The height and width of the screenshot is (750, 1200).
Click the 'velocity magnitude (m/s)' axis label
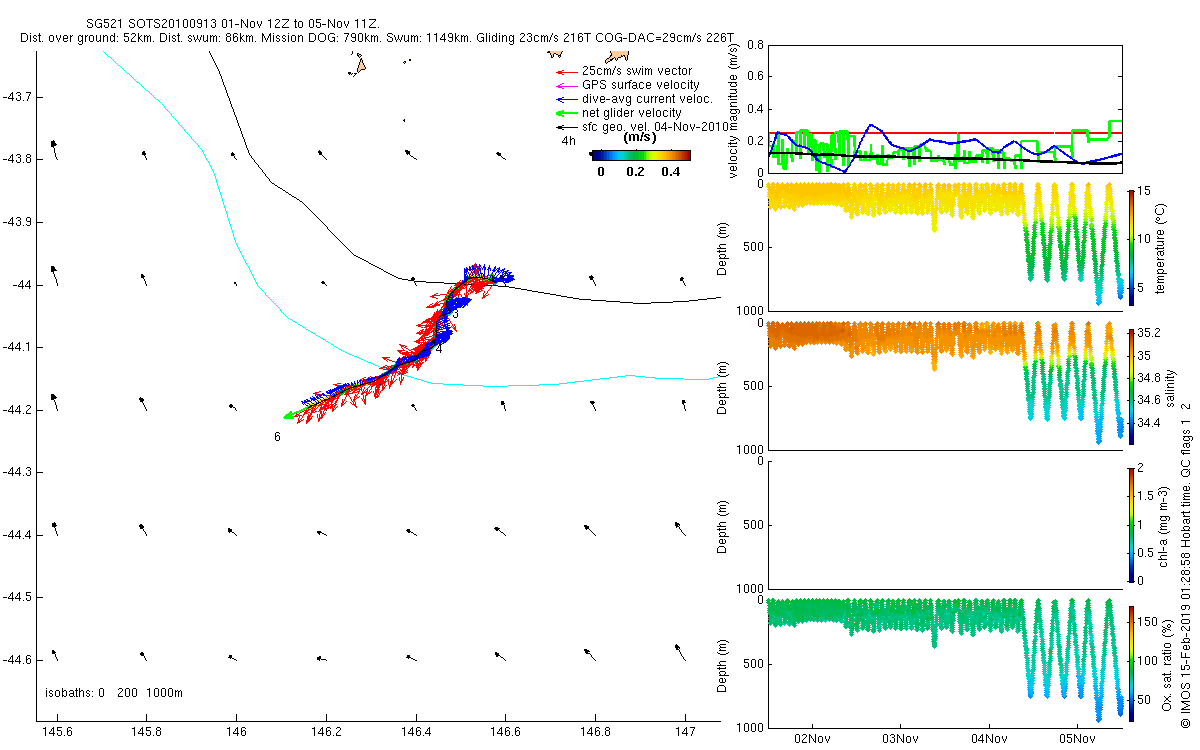735,110
